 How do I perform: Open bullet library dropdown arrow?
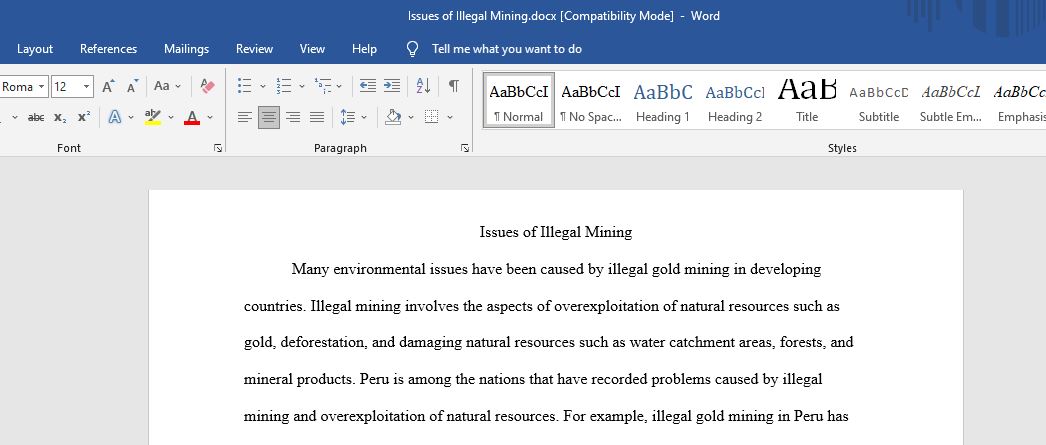click(262, 86)
